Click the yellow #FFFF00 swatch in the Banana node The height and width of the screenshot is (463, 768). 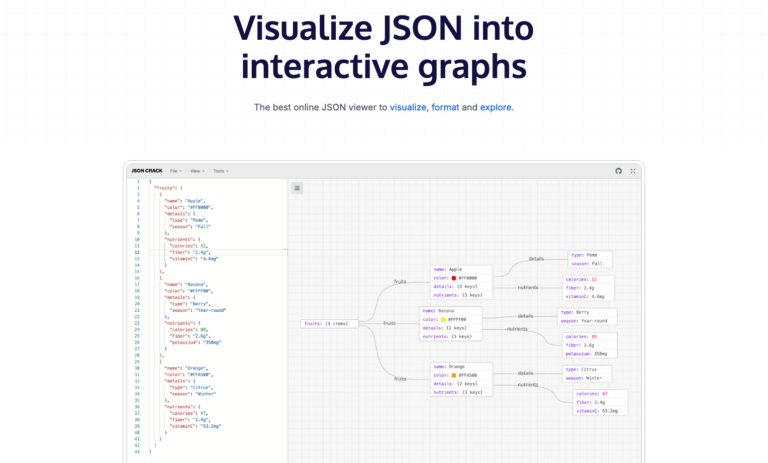pos(443,319)
